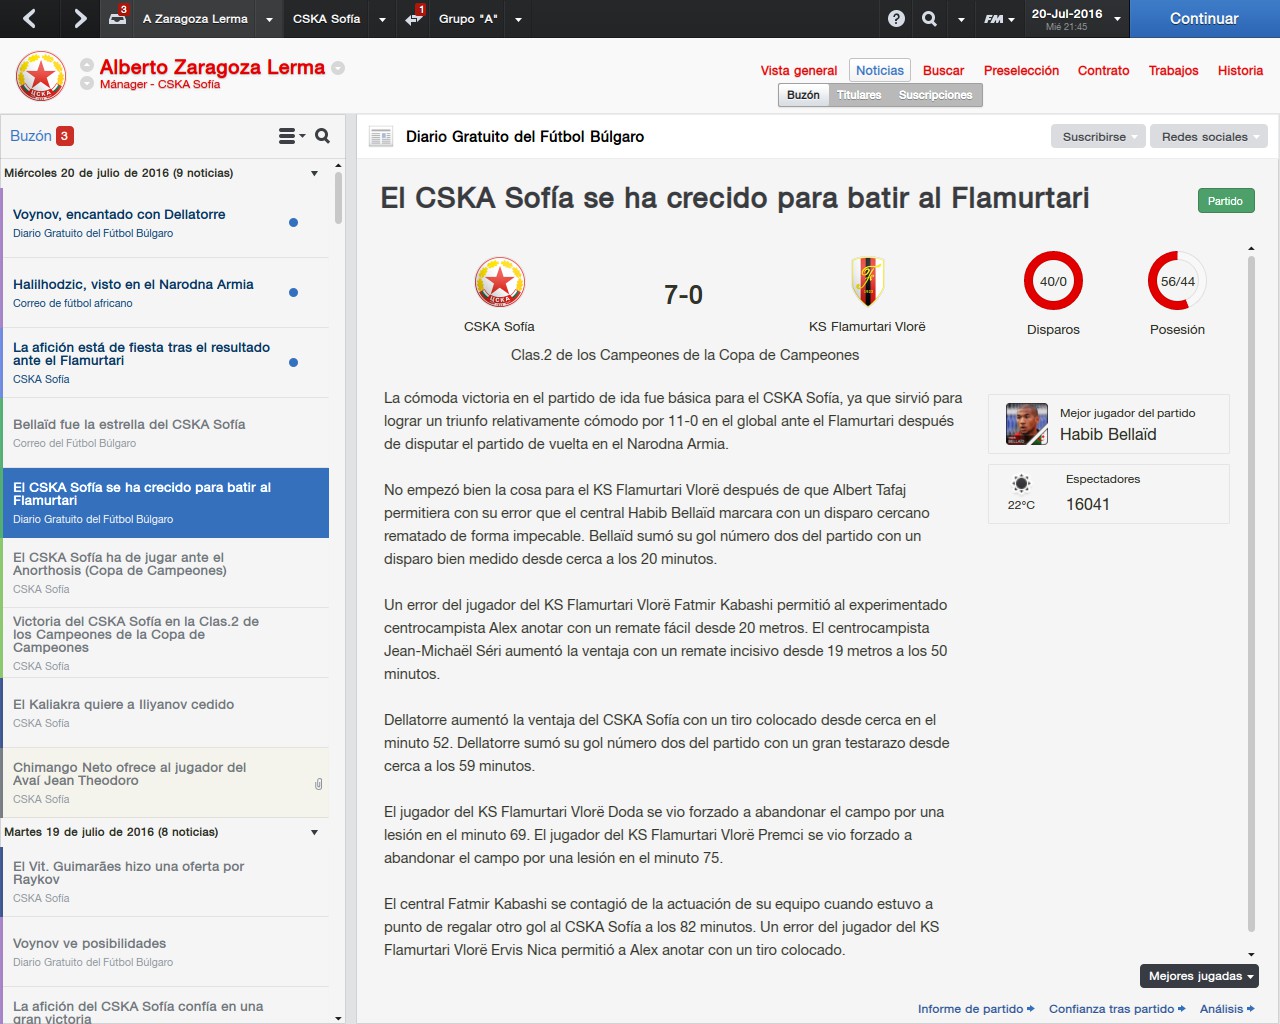
Task: Click the newspaper icon beside Diario Gratuito
Action: coord(380,137)
